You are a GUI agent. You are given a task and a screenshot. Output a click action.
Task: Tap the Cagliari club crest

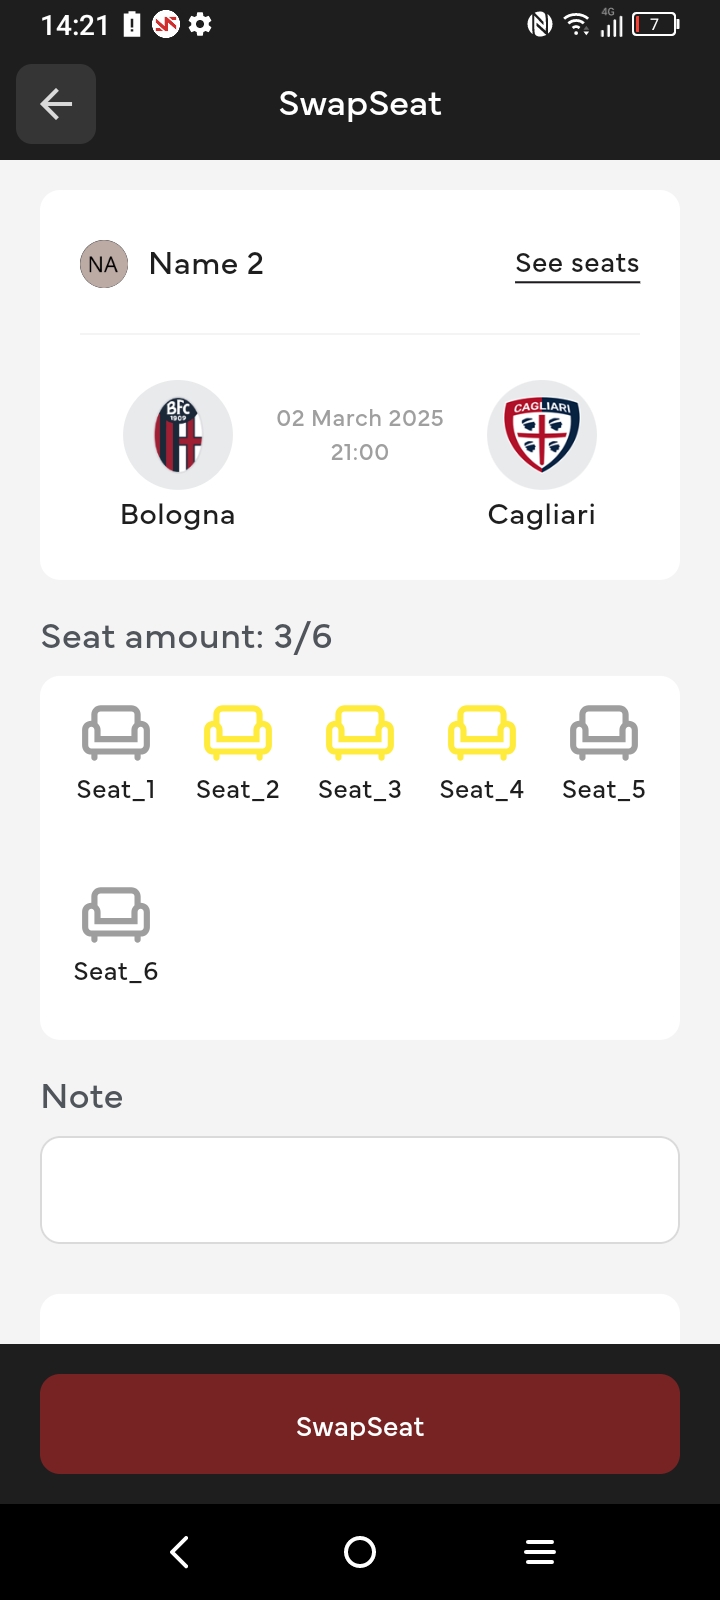[542, 435]
